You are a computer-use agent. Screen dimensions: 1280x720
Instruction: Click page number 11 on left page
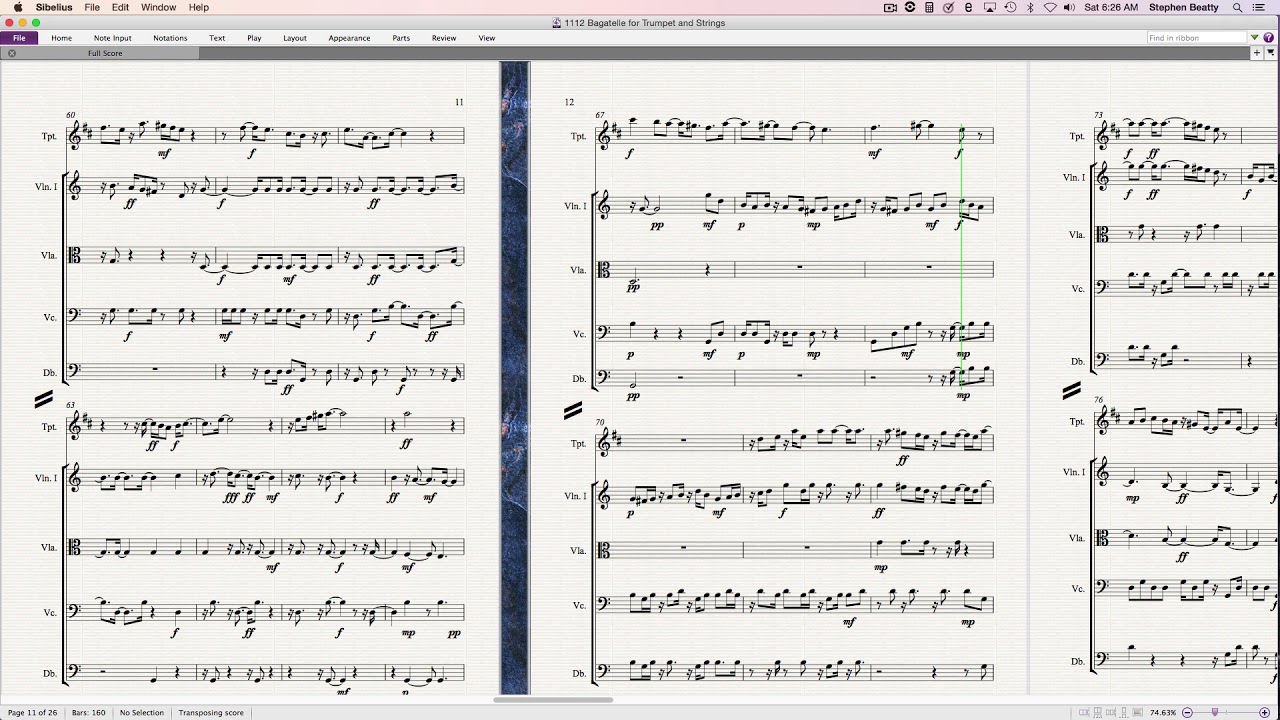pos(459,102)
